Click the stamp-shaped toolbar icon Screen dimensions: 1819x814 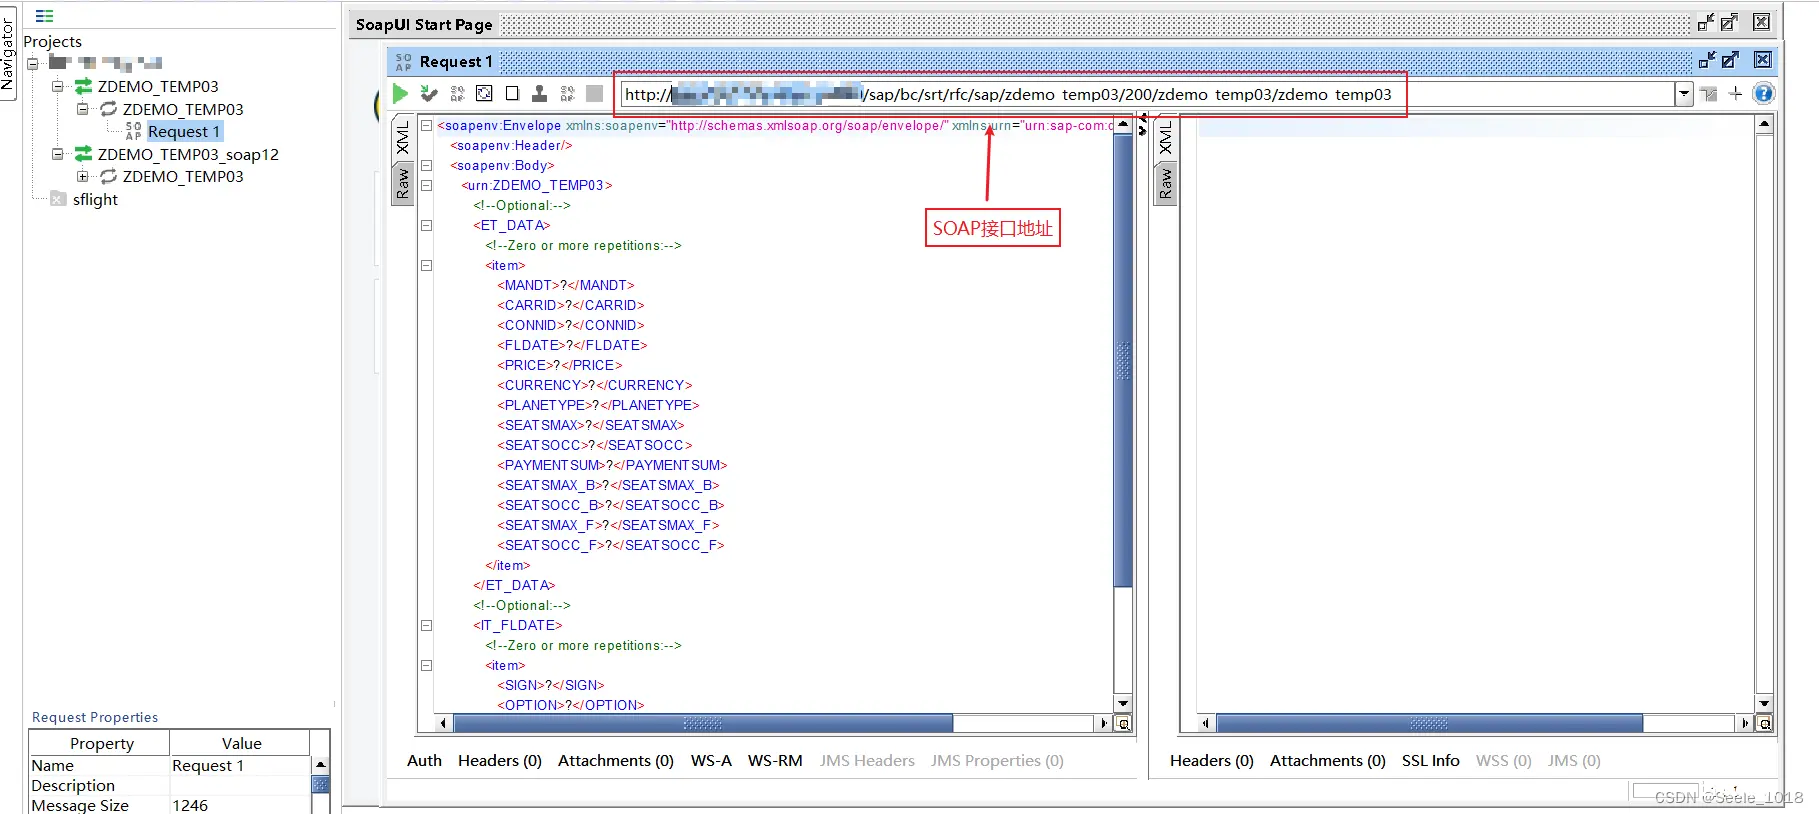(x=539, y=94)
